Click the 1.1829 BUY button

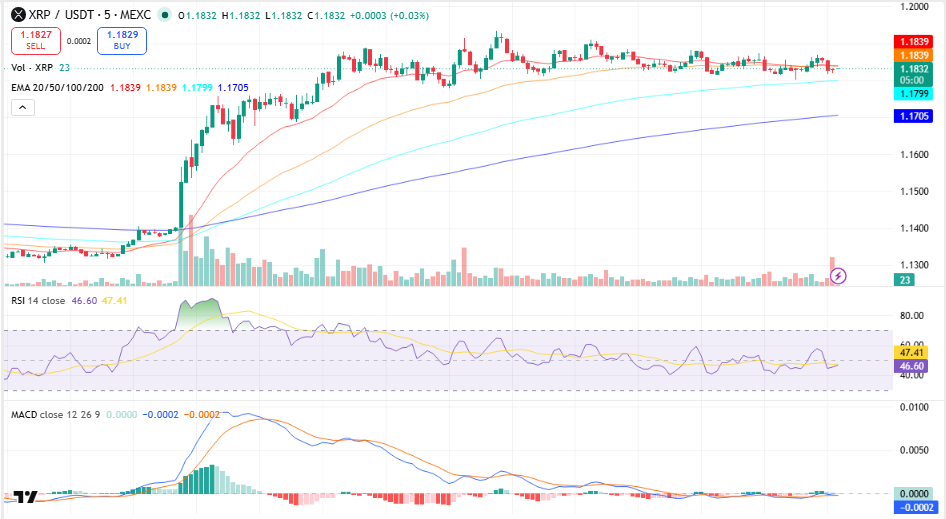pos(122,40)
